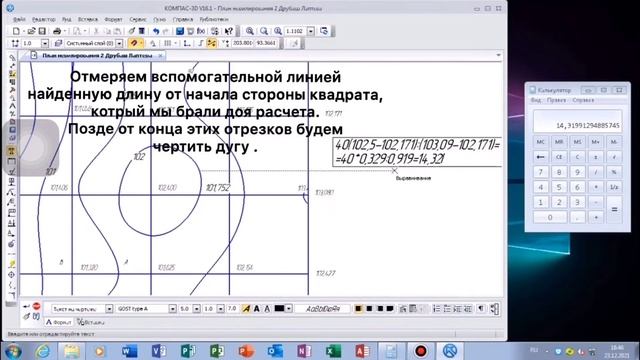Expand the document tabs list arrow
Image resolution: width=640 pixels, height=360 pixels.
(498, 55)
